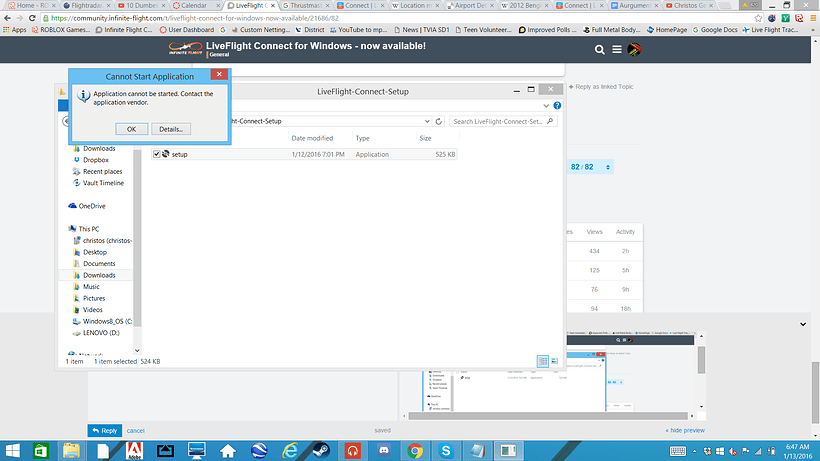
Task: Click the Infinite Flight logo
Action: (185, 49)
